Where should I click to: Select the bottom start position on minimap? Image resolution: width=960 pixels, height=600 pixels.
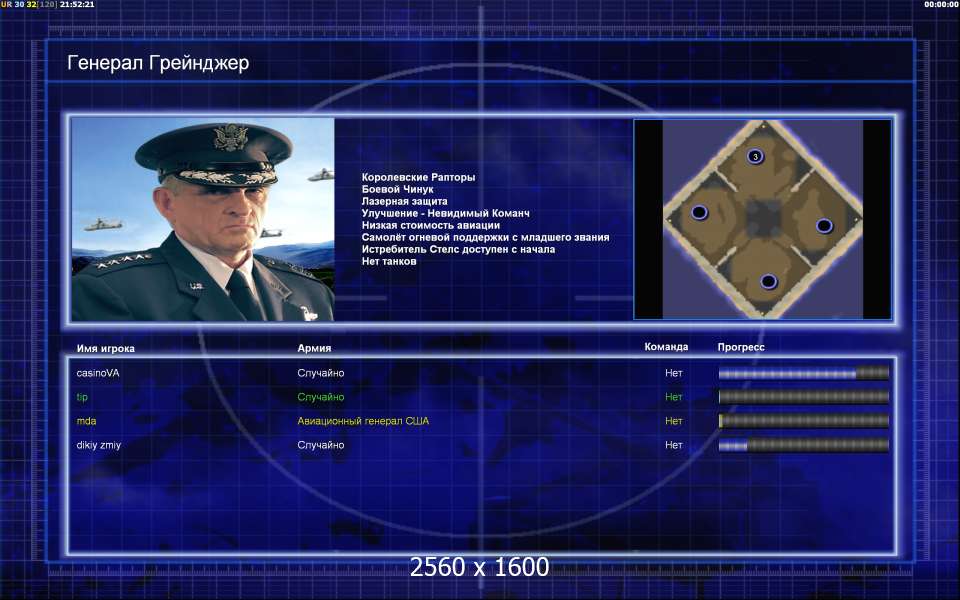[x=768, y=282]
